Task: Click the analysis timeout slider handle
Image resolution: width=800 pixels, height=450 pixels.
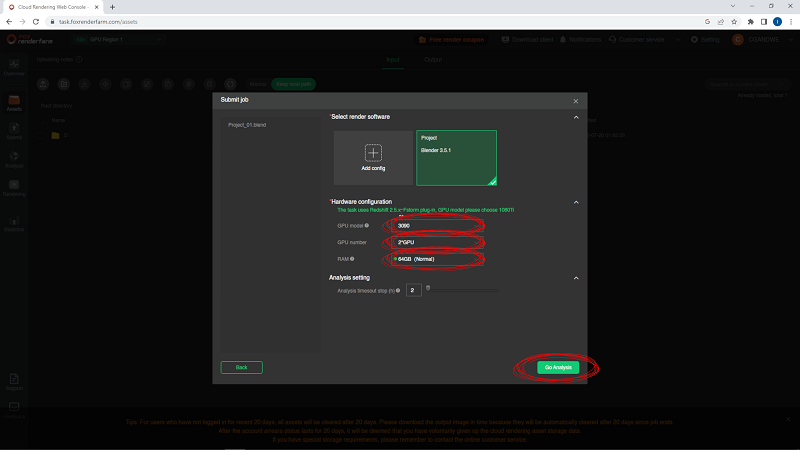Action: pyautogui.click(x=428, y=288)
